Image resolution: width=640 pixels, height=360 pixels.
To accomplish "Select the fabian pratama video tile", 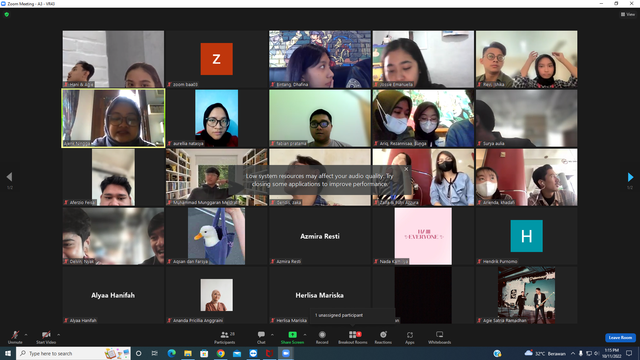I will 320,118.
